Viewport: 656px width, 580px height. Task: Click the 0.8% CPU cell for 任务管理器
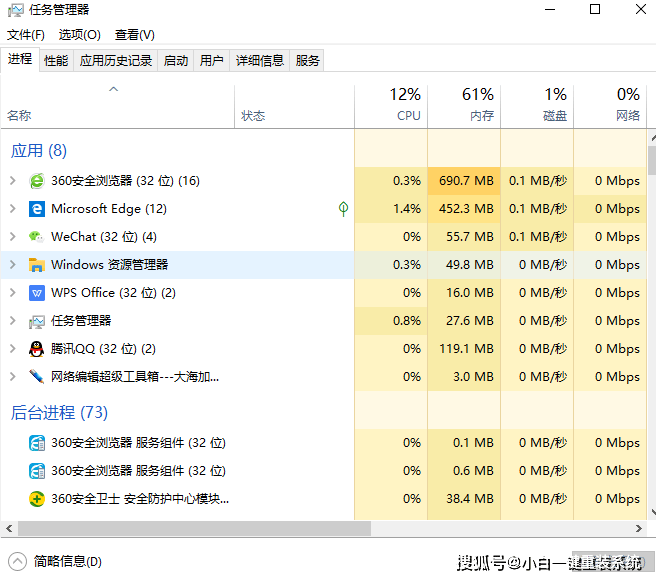tap(391, 321)
